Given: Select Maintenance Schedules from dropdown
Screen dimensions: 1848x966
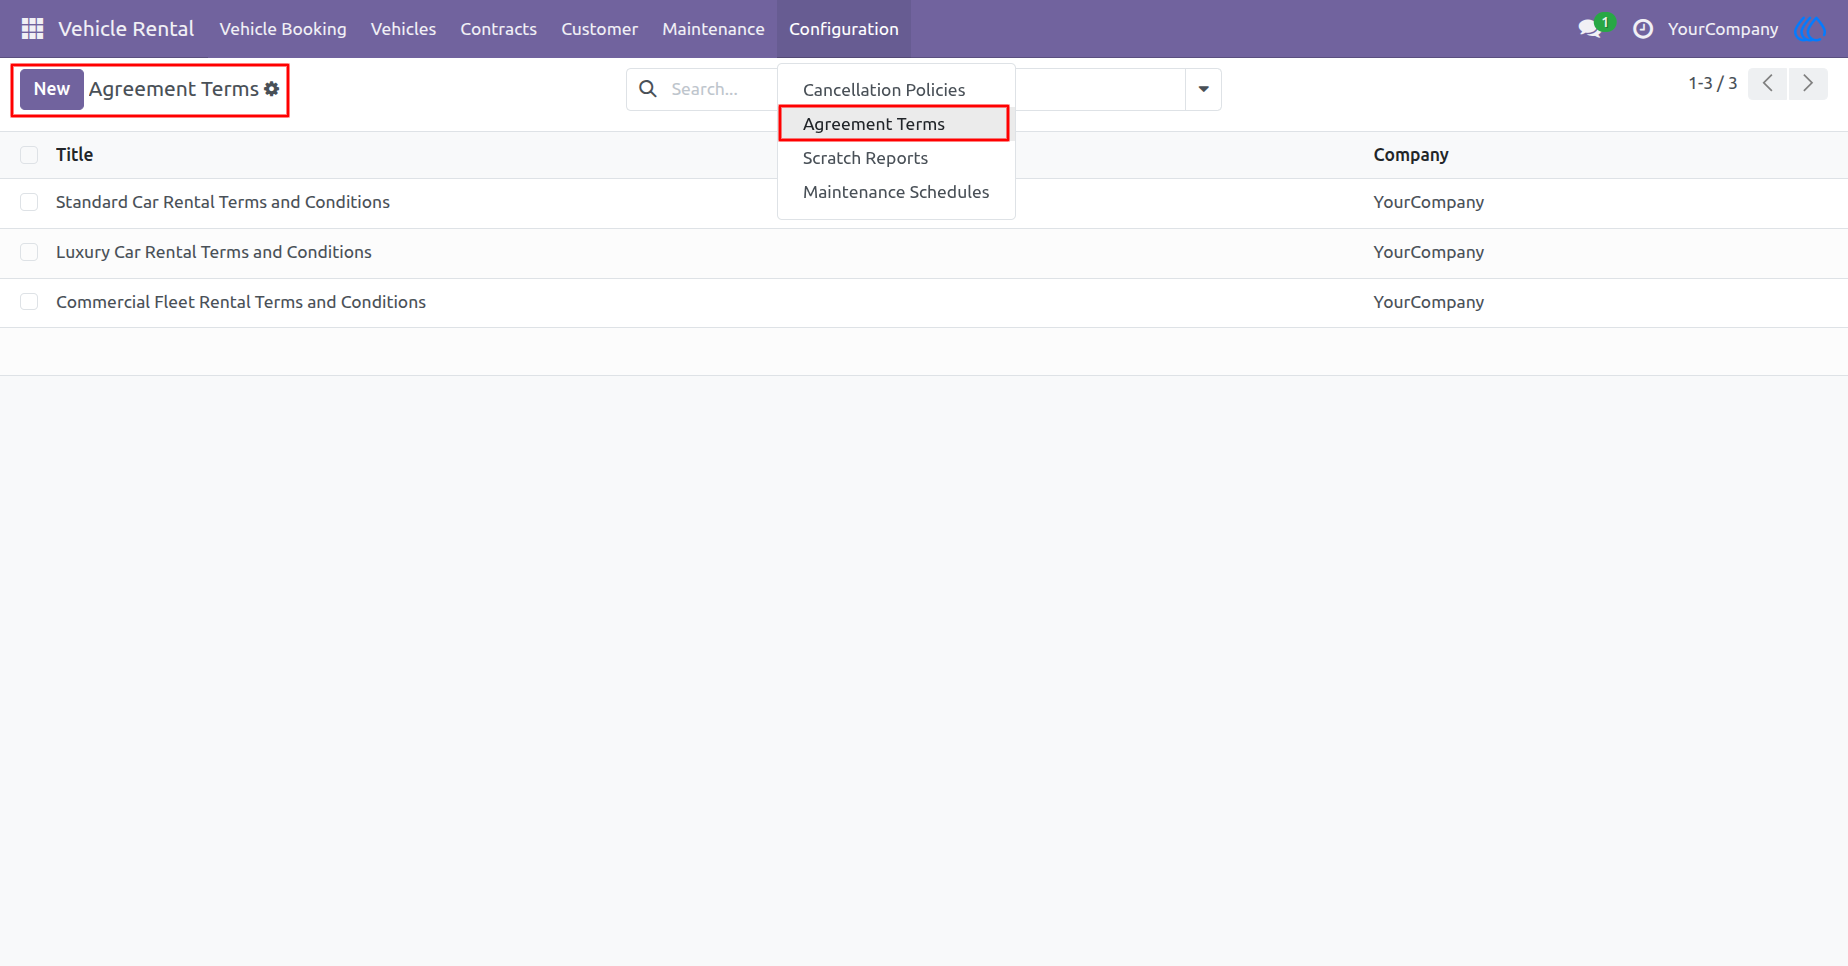Looking at the screenshot, I should pyautogui.click(x=896, y=192).
